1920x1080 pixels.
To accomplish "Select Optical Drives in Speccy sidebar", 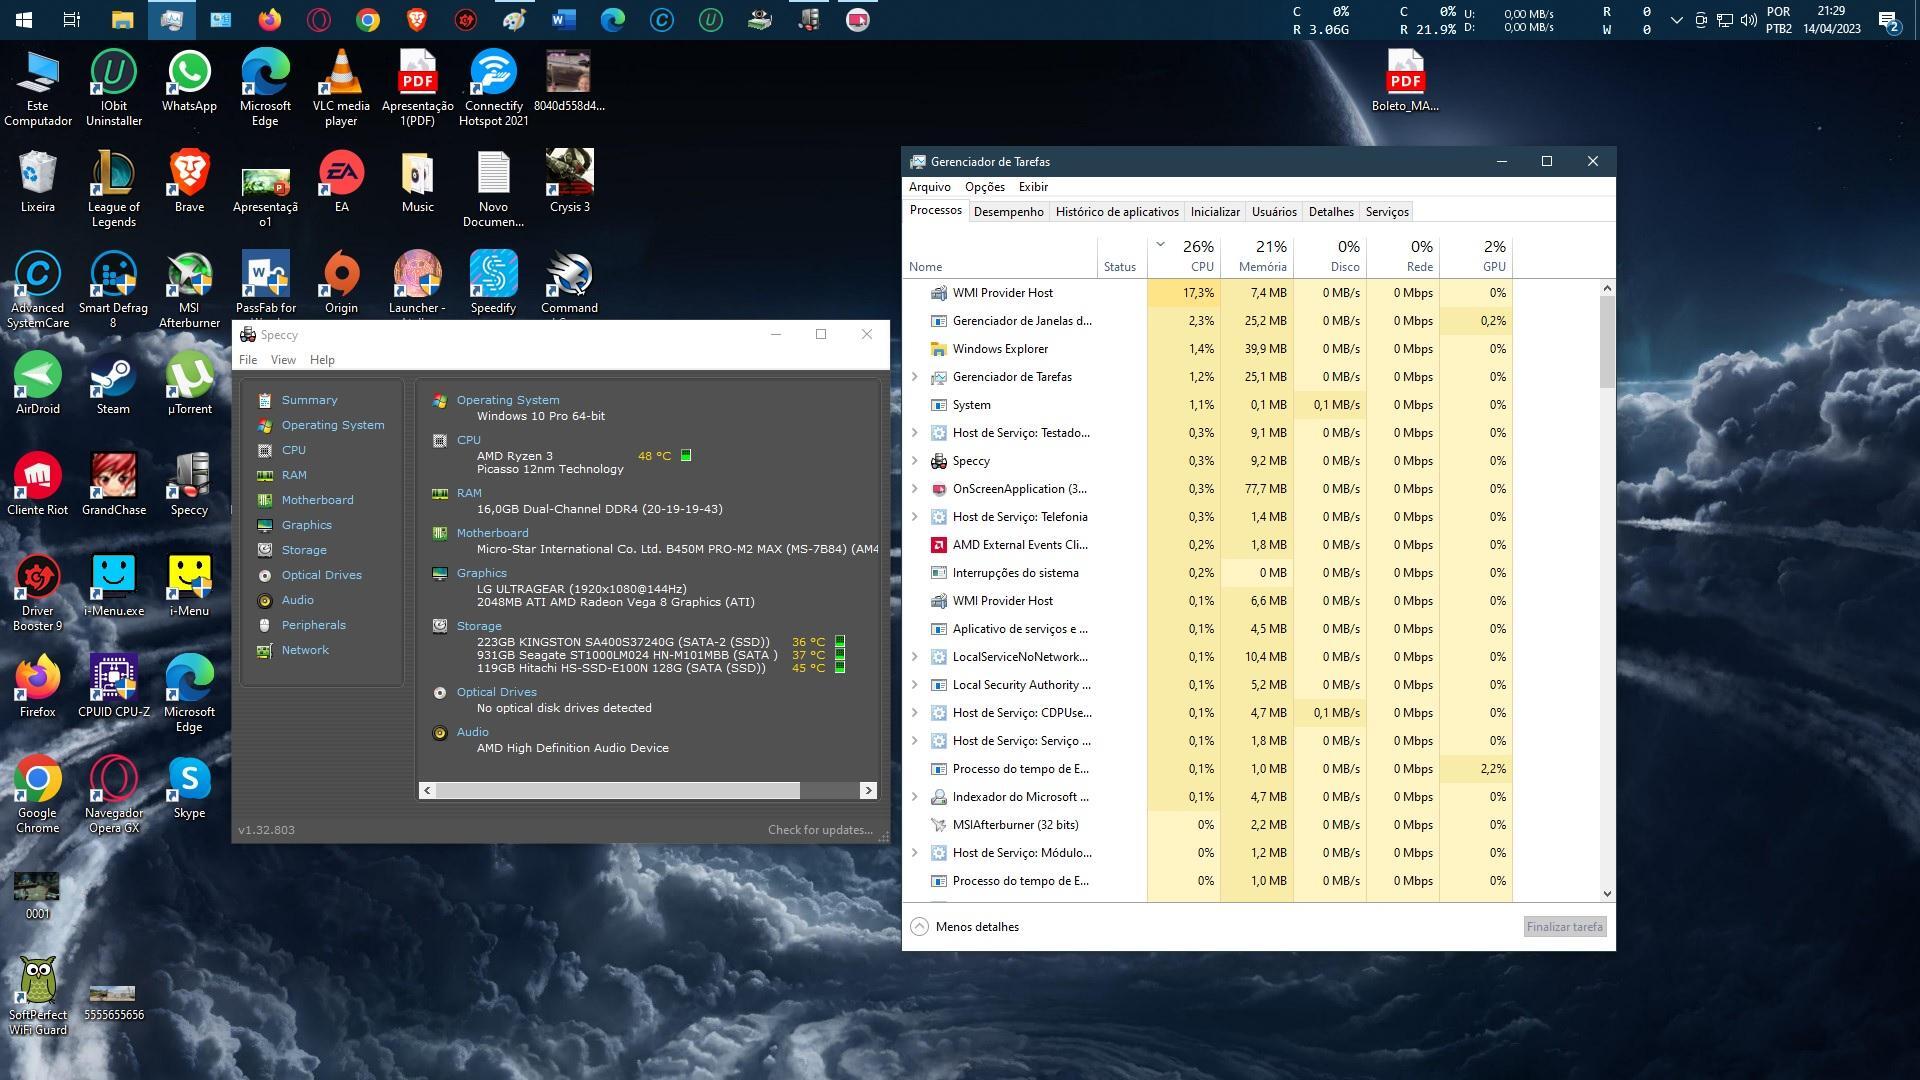I will tap(321, 575).
